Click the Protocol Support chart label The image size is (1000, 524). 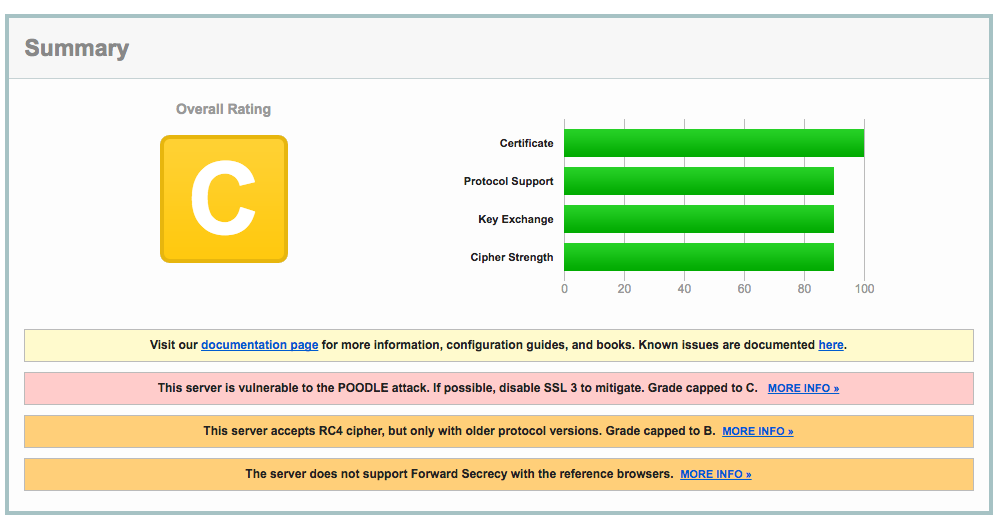click(x=508, y=182)
